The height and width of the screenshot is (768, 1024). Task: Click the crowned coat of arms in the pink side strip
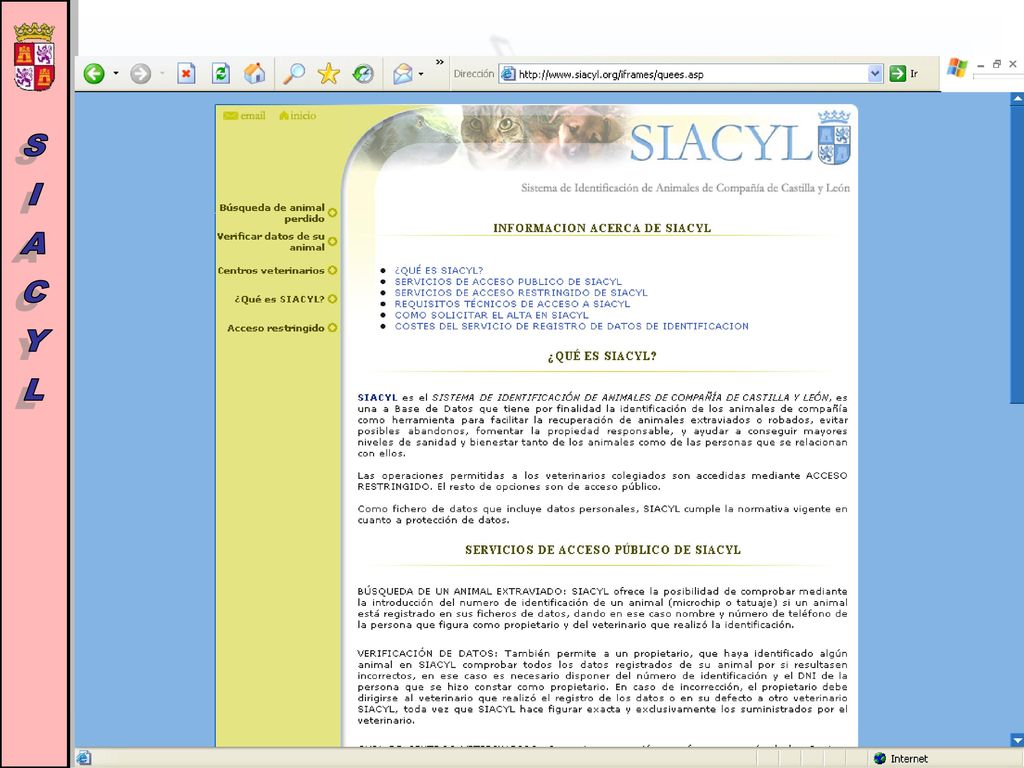click(x=34, y=57)
